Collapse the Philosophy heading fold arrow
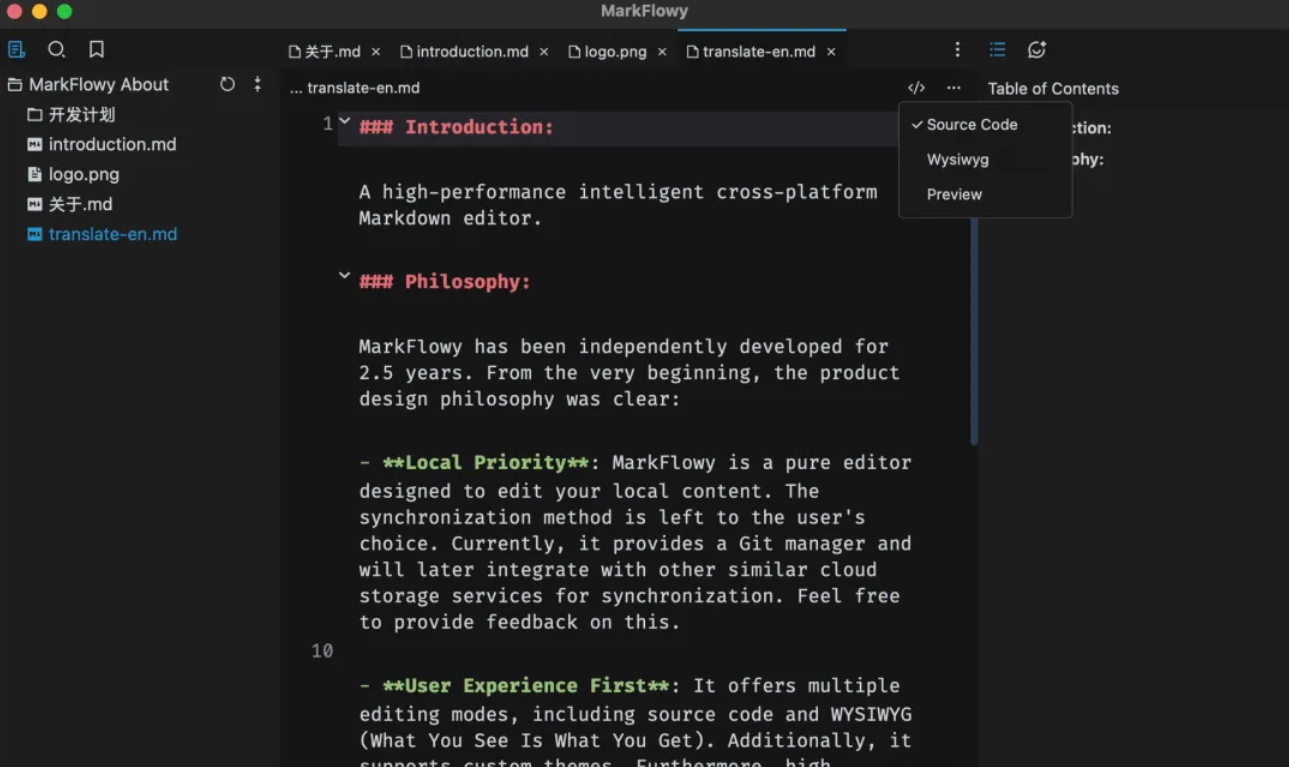Screen dimensions: 1289x767 pos(344,275)
